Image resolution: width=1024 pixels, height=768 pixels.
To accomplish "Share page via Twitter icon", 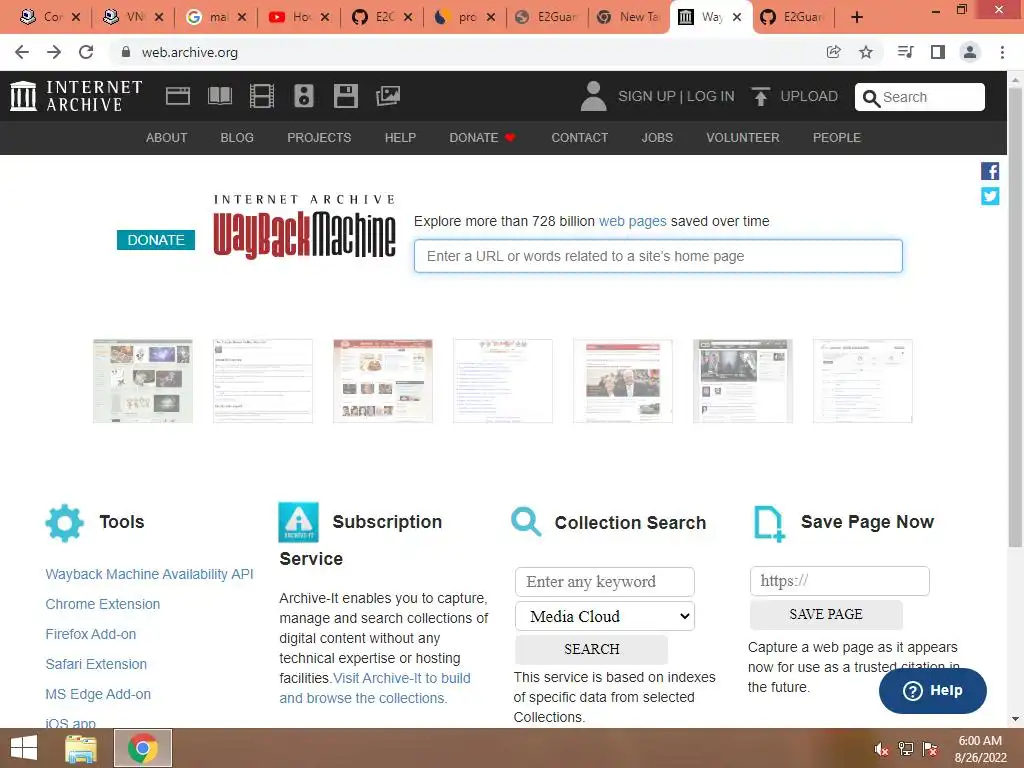I will point(990,196).
